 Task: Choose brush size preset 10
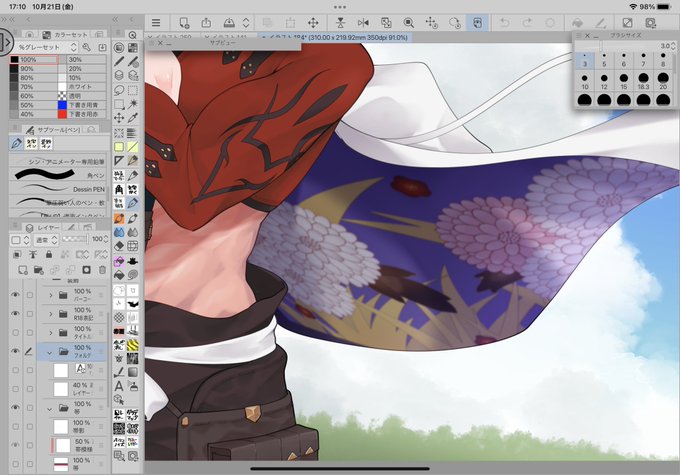(585, 82)
